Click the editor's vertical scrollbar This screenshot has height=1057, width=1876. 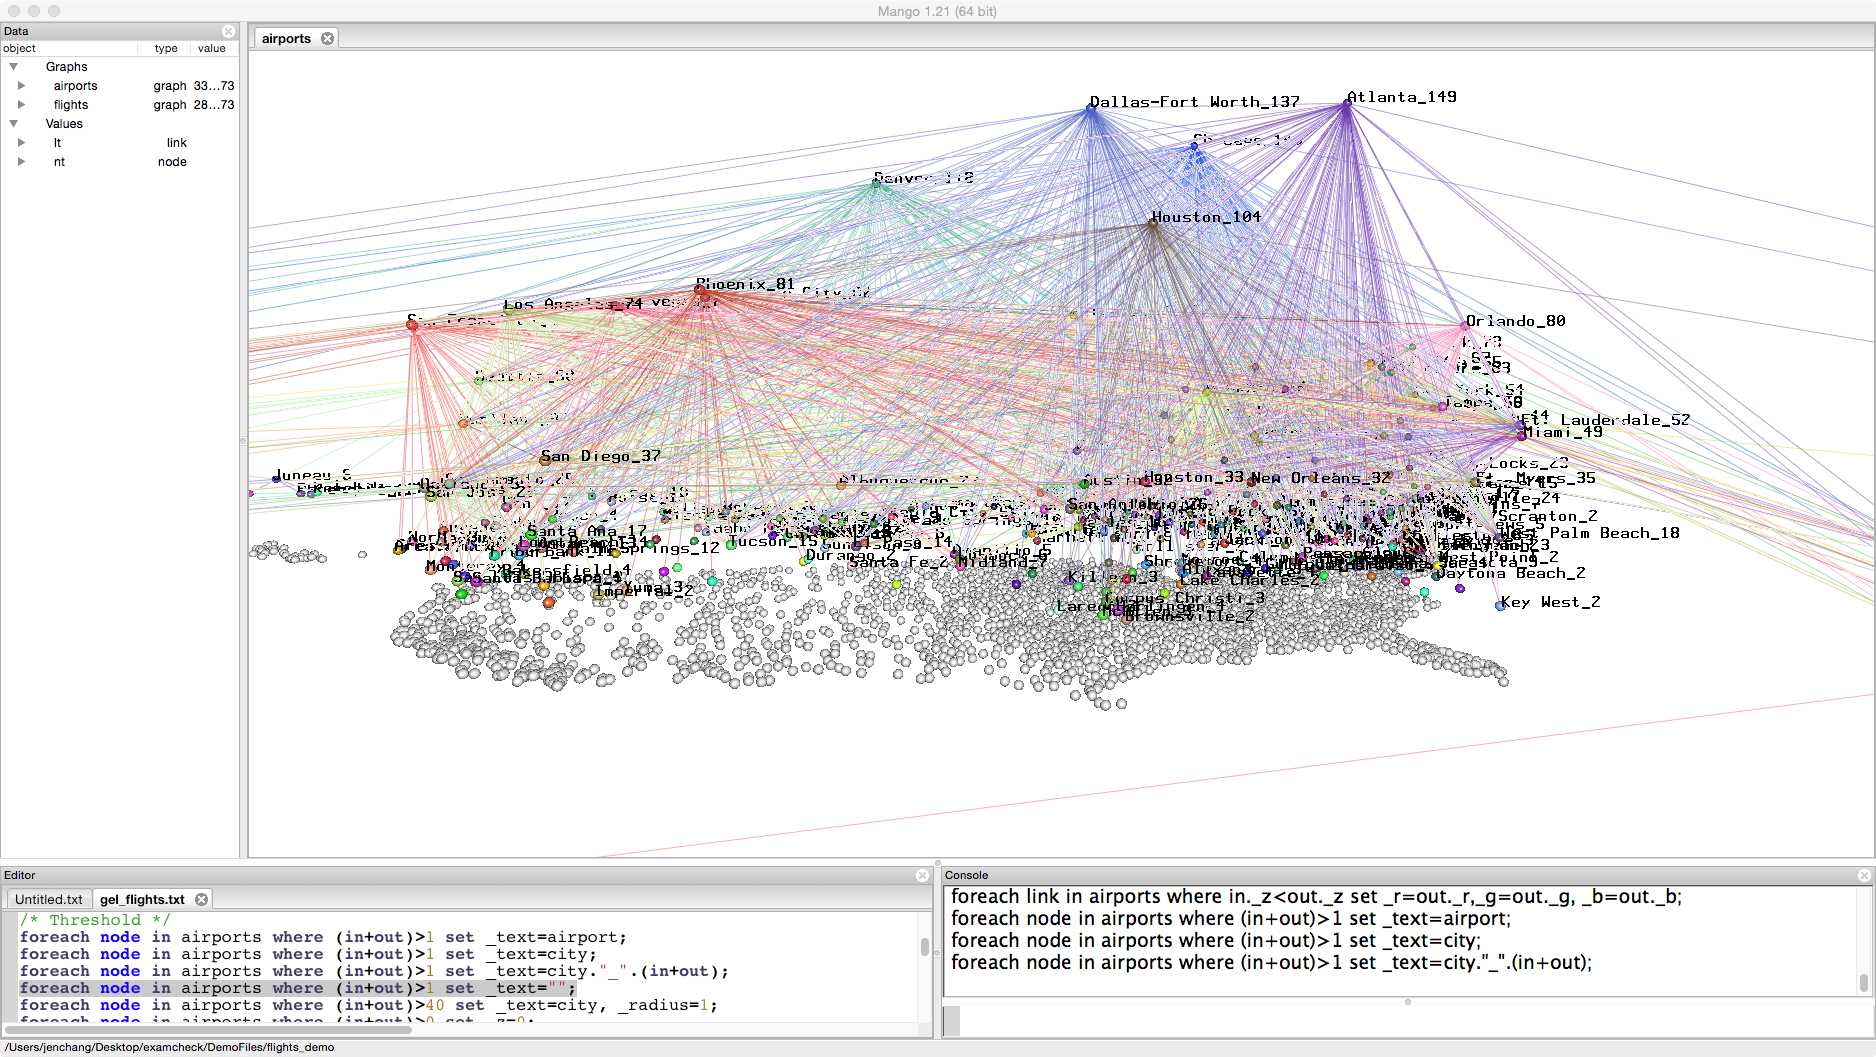click(925, 946)
